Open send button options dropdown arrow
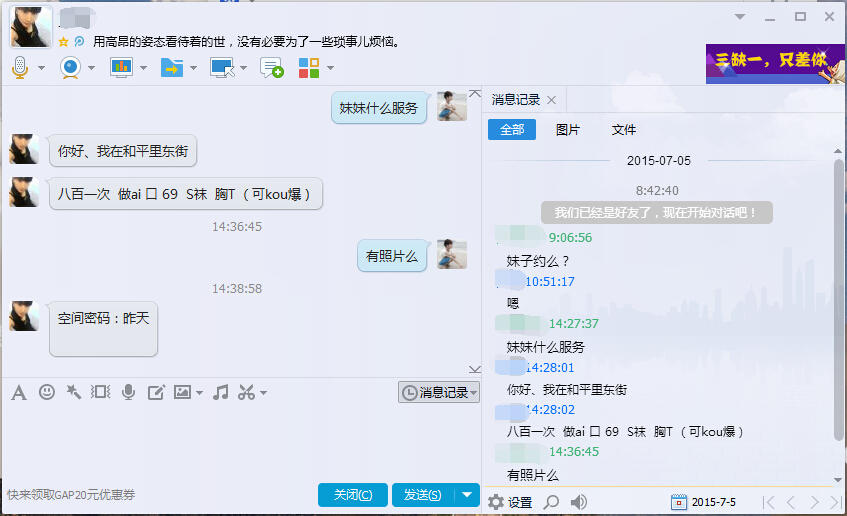This screenshot has height=516, width=847. [x=467, y=494]
